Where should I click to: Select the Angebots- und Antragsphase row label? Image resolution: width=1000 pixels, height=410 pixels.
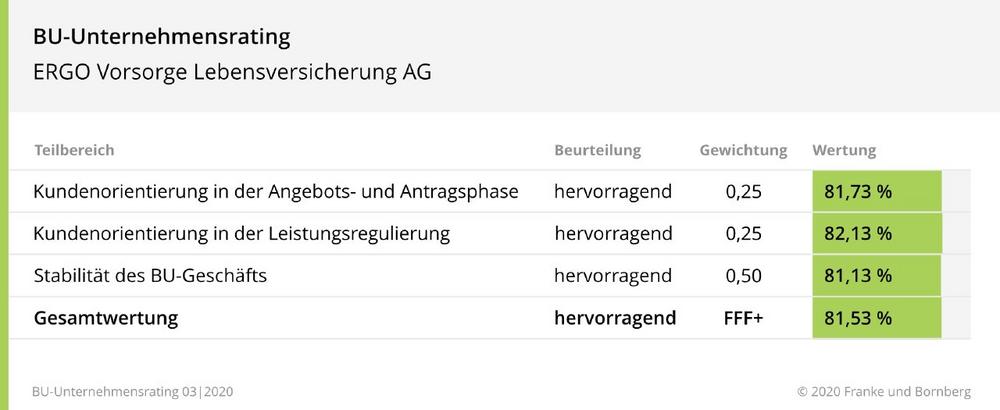276,191
